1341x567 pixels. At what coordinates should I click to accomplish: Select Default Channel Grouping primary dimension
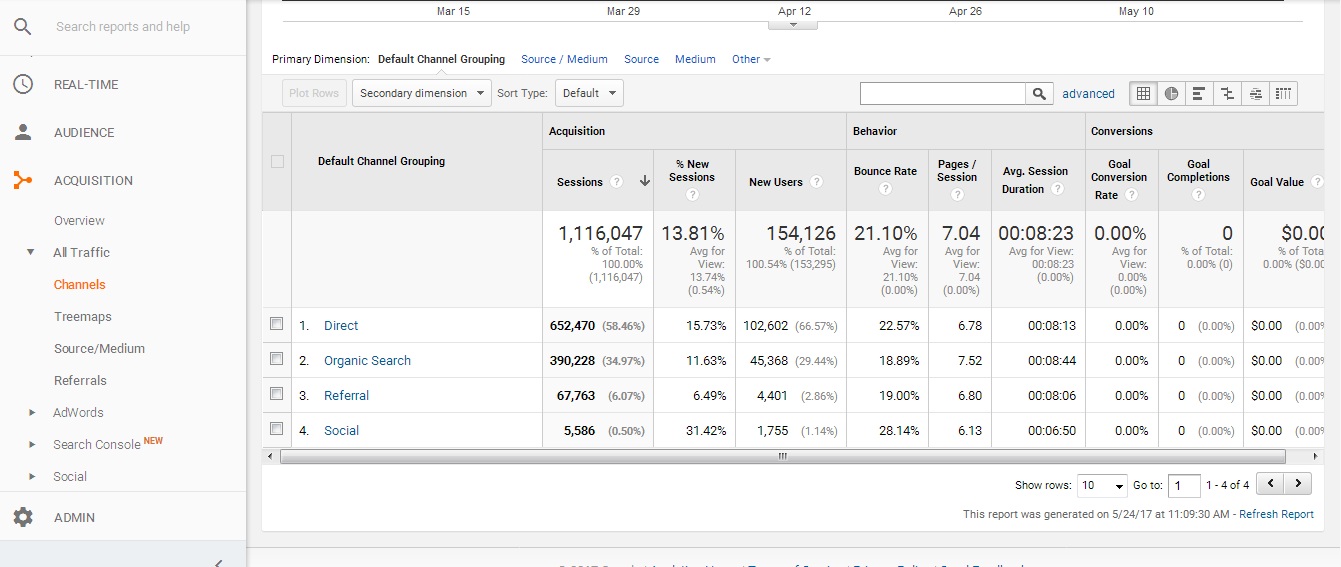(x=441, y=59)
